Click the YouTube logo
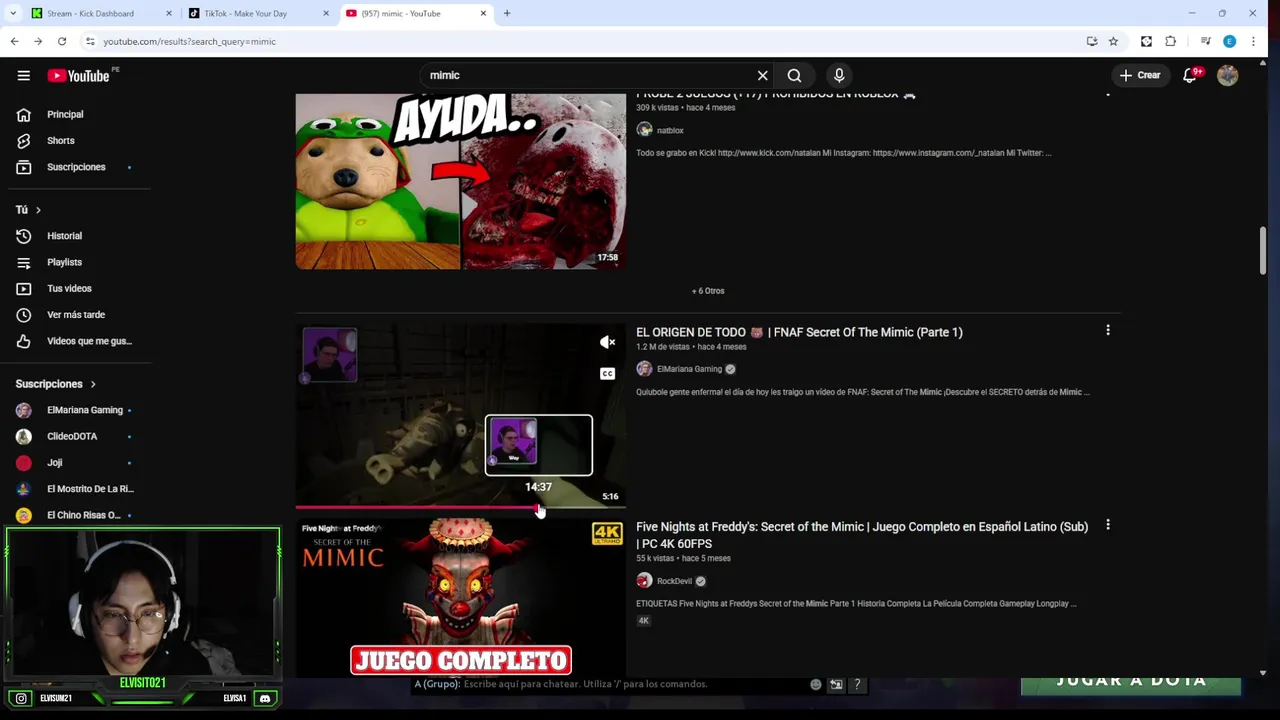1280x720 pixels. pyautogui.click(x=78, y=76)
